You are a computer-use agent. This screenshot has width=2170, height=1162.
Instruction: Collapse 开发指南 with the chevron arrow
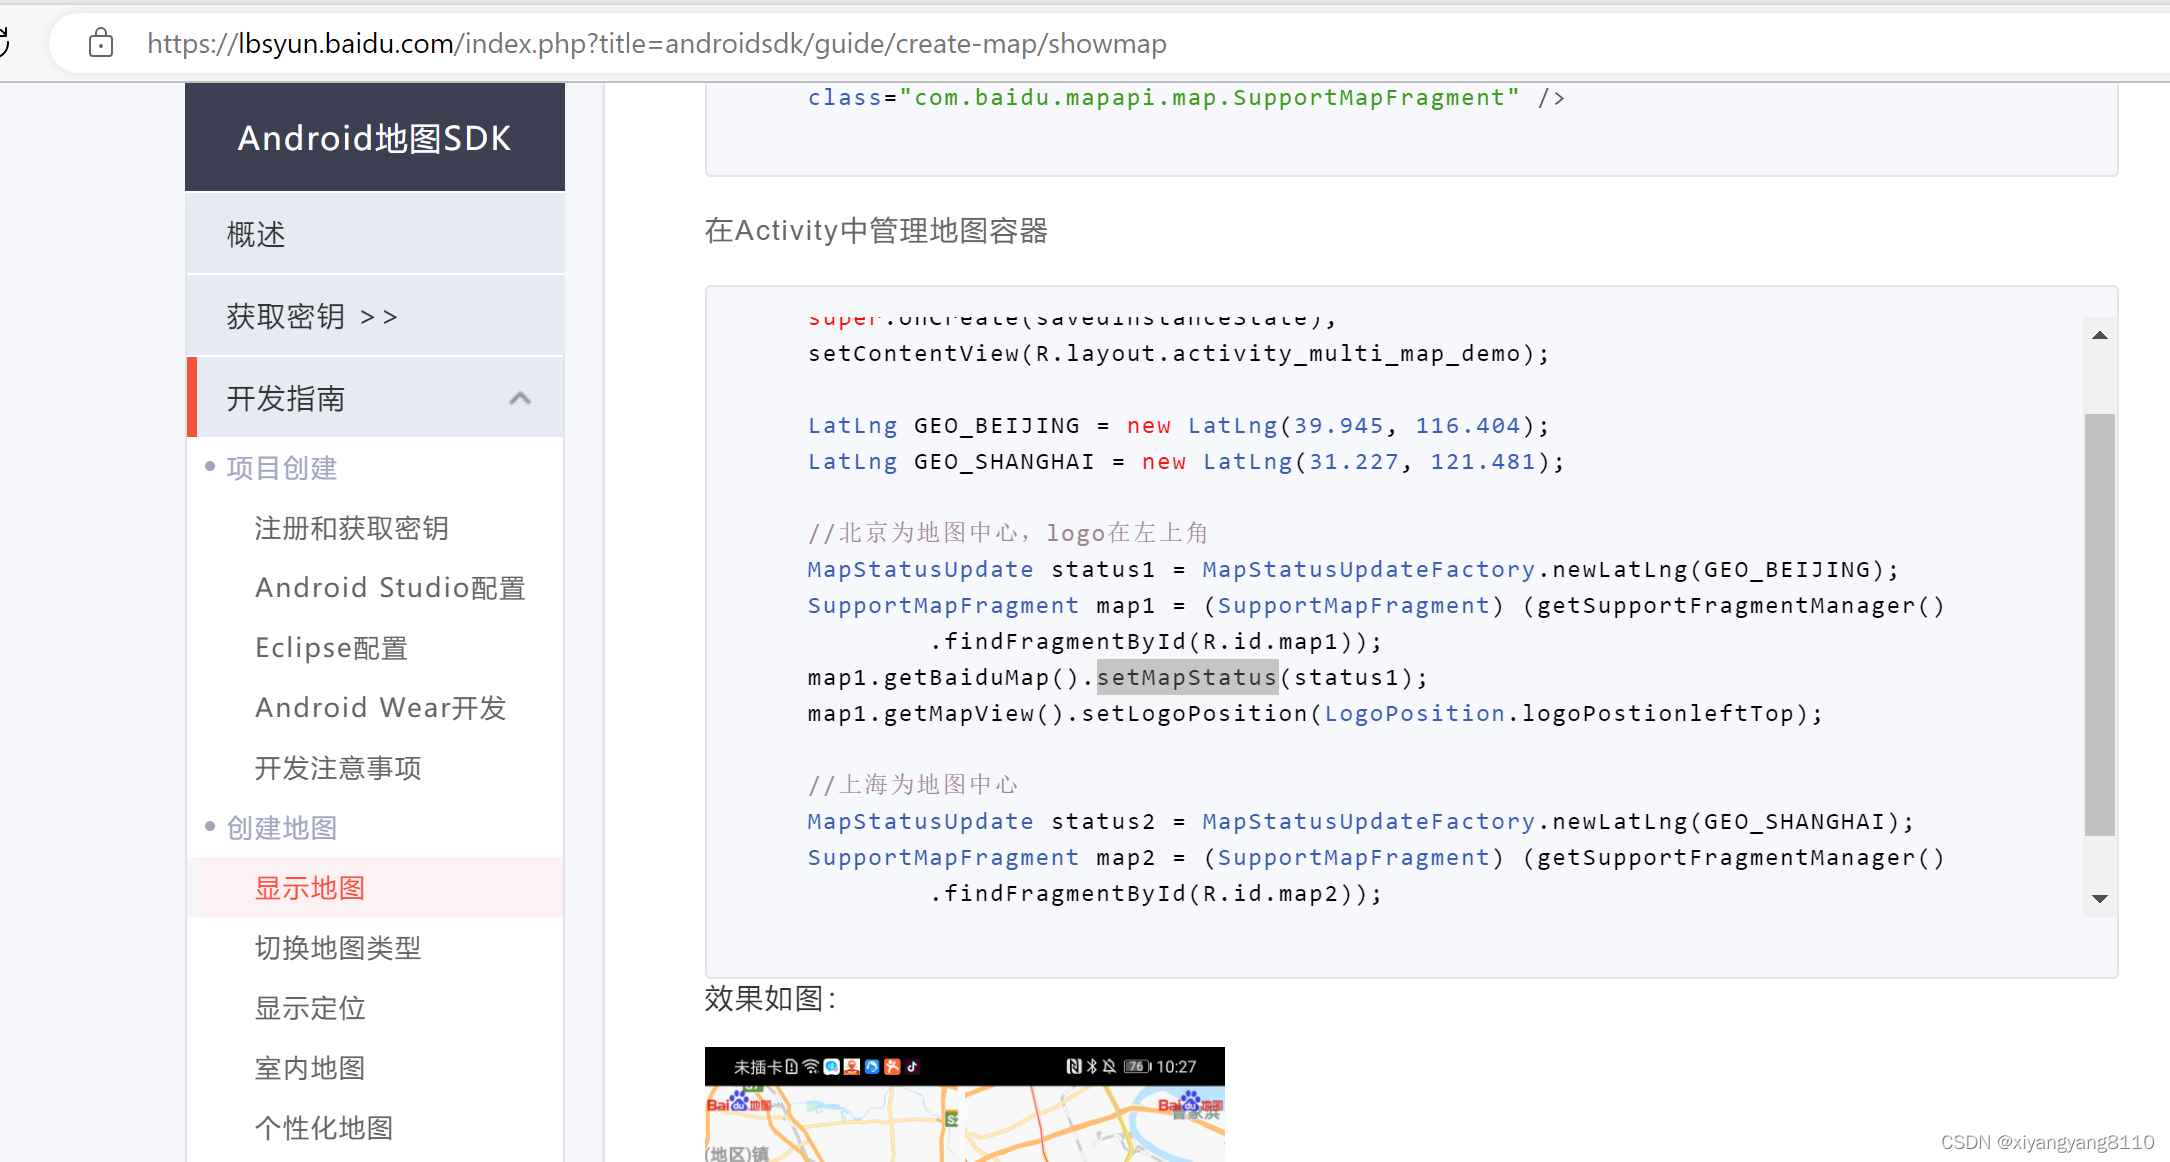coord(519,398)
